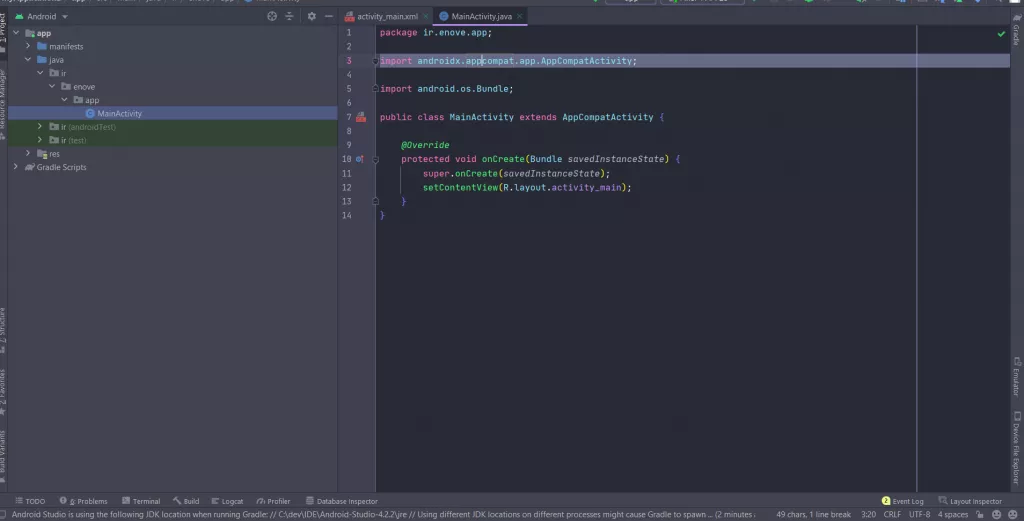Screen dimensions: 1024x521
Task: Open the Build tool window
Action: coord(186,501)
